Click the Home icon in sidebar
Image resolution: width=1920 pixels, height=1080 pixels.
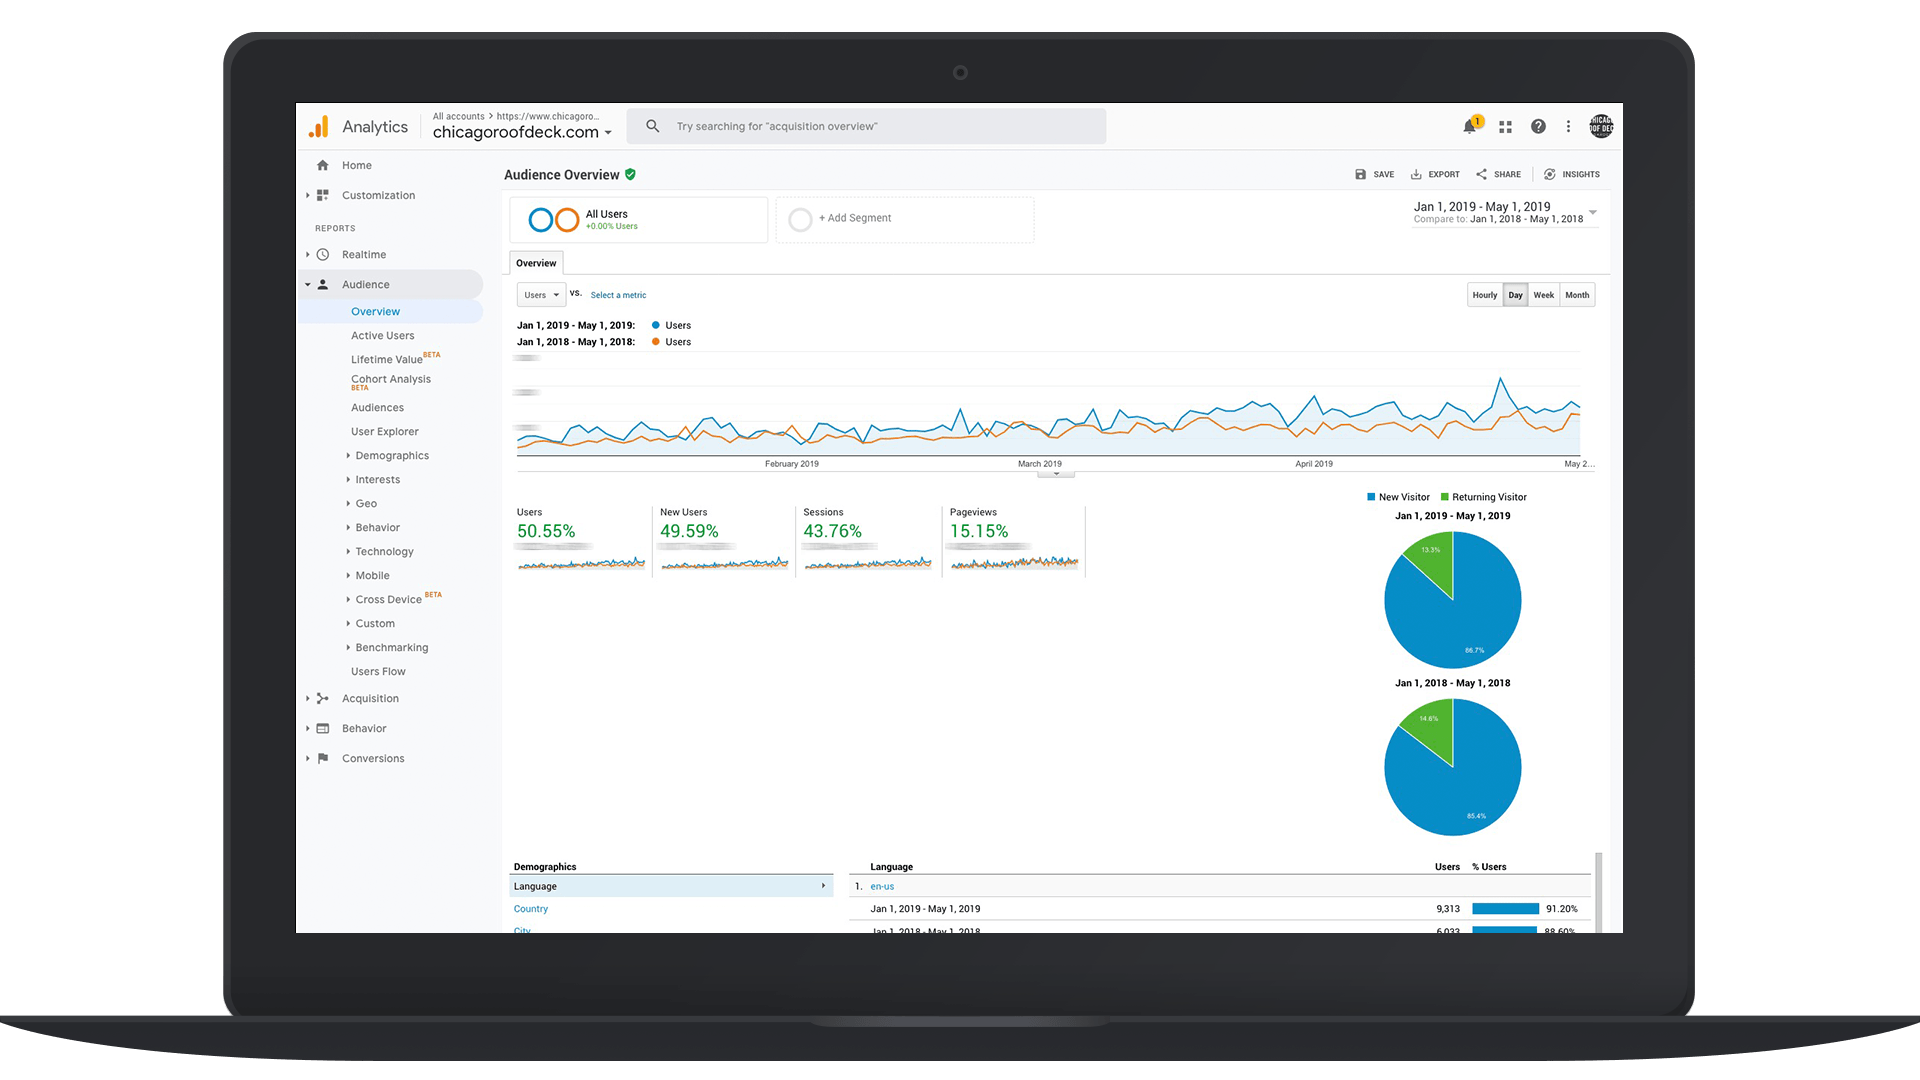coord(322,165)
